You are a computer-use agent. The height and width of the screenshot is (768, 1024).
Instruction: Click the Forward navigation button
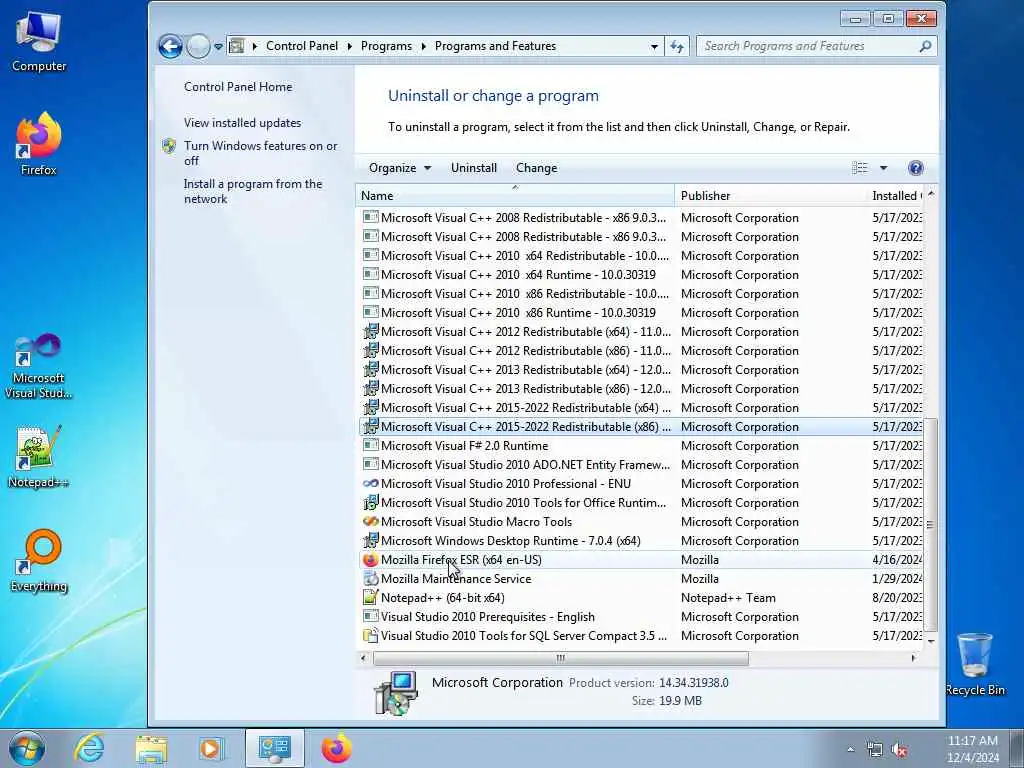pyautogui.click(x=199, y=46)
